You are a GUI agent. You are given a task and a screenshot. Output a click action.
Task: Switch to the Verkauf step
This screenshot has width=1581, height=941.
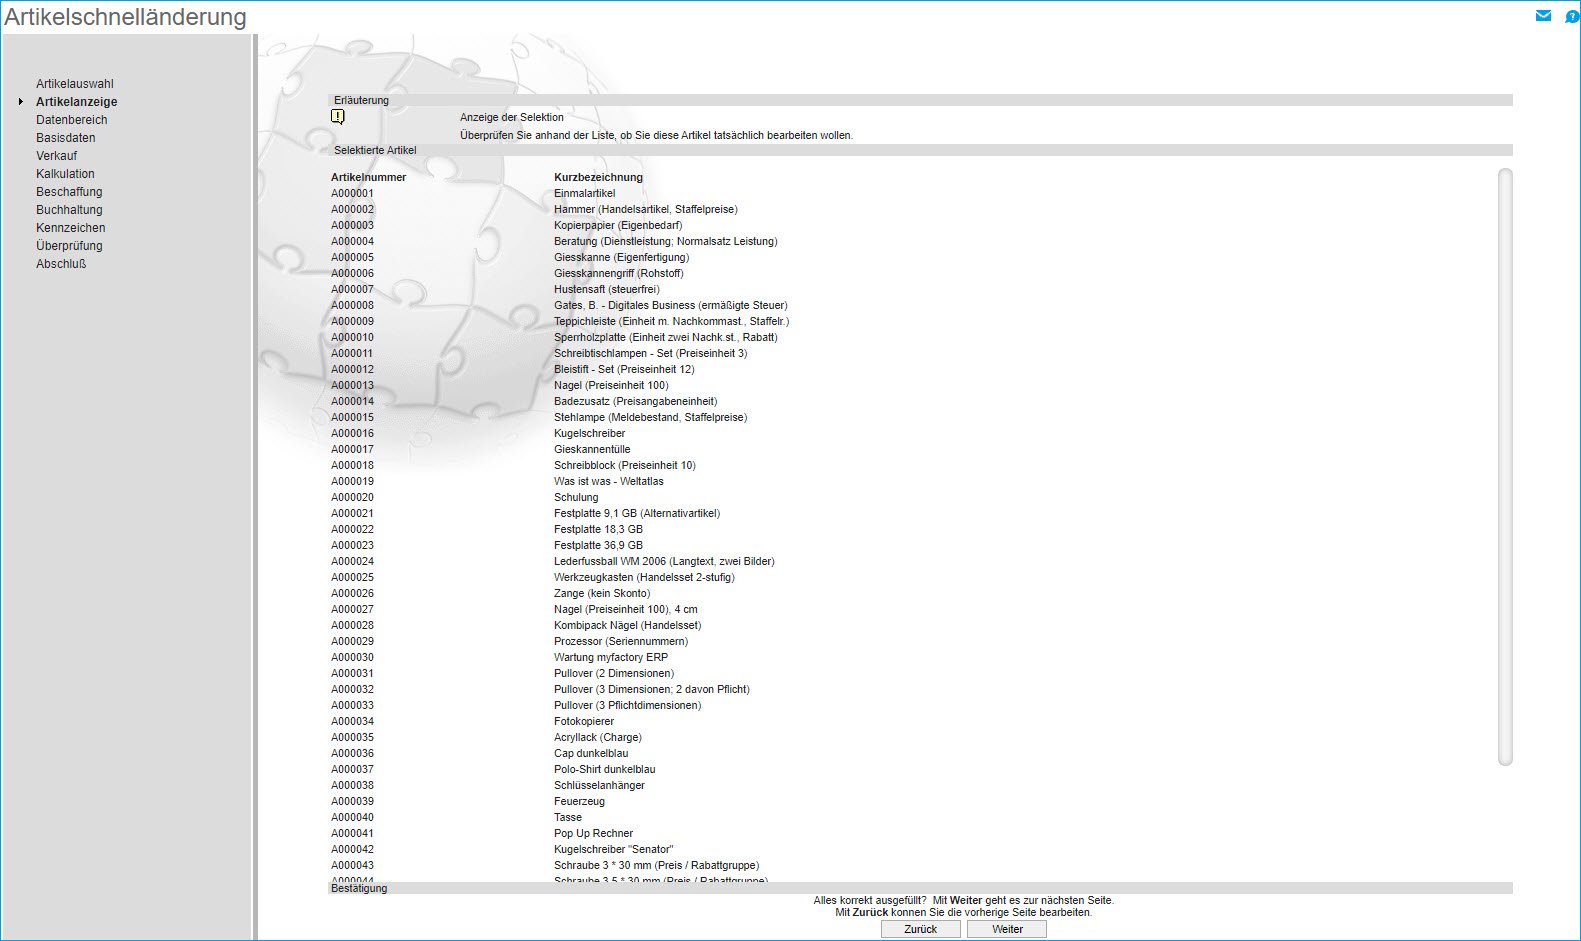(57, 156)
